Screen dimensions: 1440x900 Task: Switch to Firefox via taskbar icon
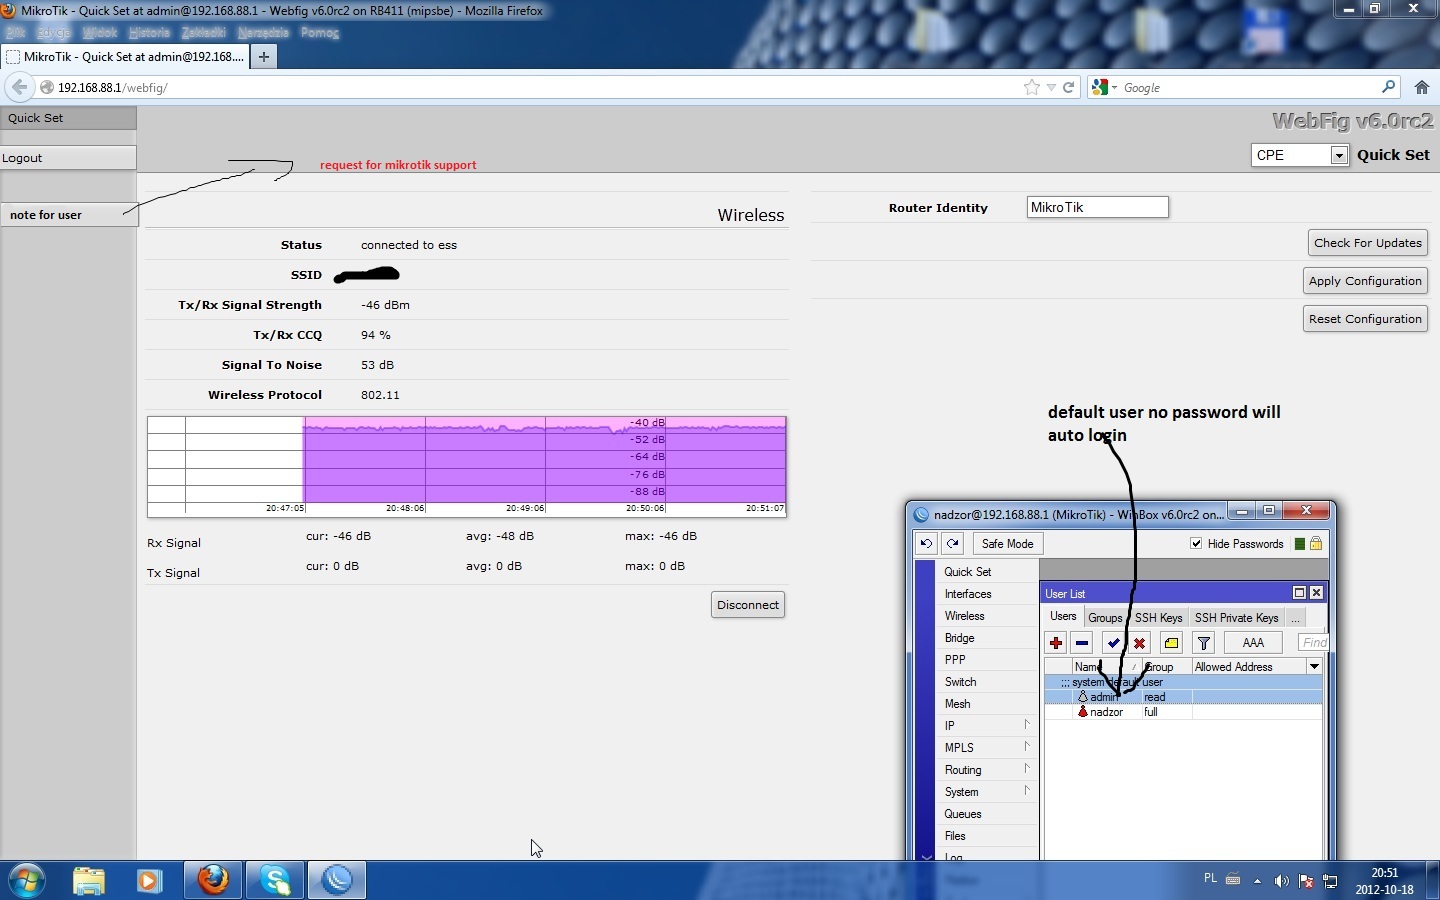click(213, 881)
